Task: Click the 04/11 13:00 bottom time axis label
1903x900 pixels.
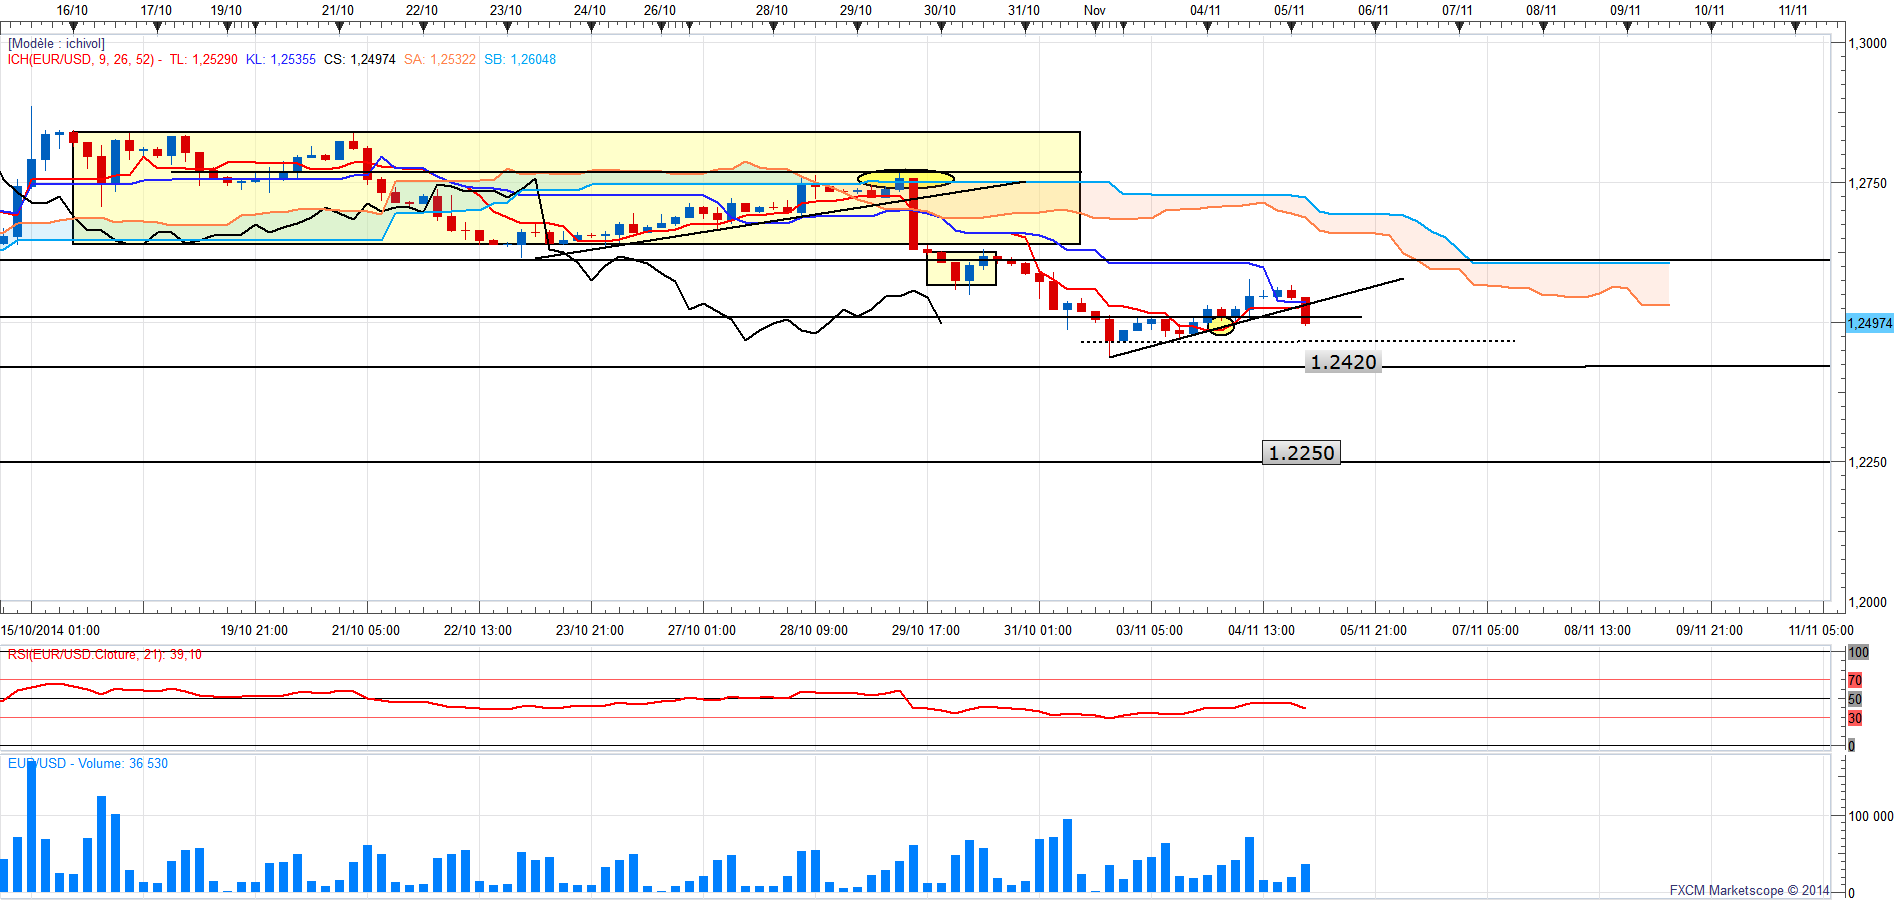Action: coord(1261,630)
